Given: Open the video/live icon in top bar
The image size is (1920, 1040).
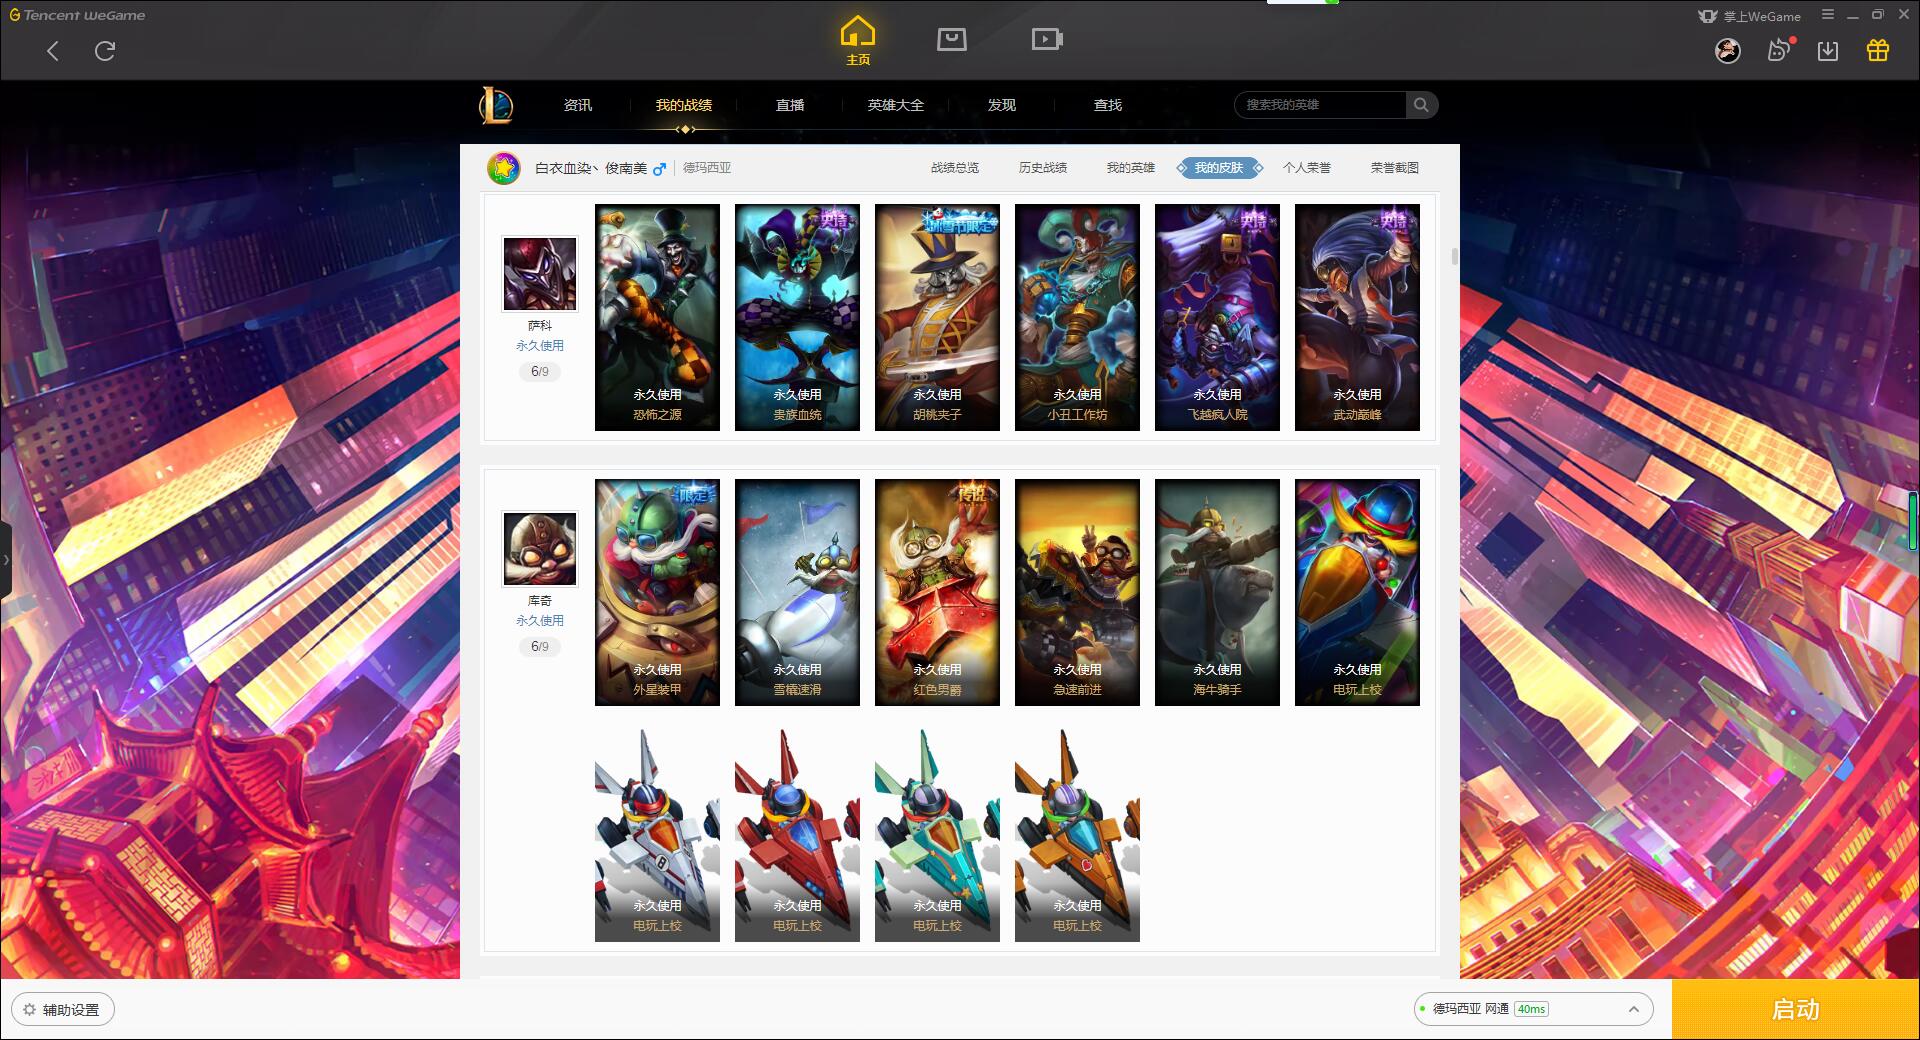Looking at the screenshot, I should point(1047,40).
